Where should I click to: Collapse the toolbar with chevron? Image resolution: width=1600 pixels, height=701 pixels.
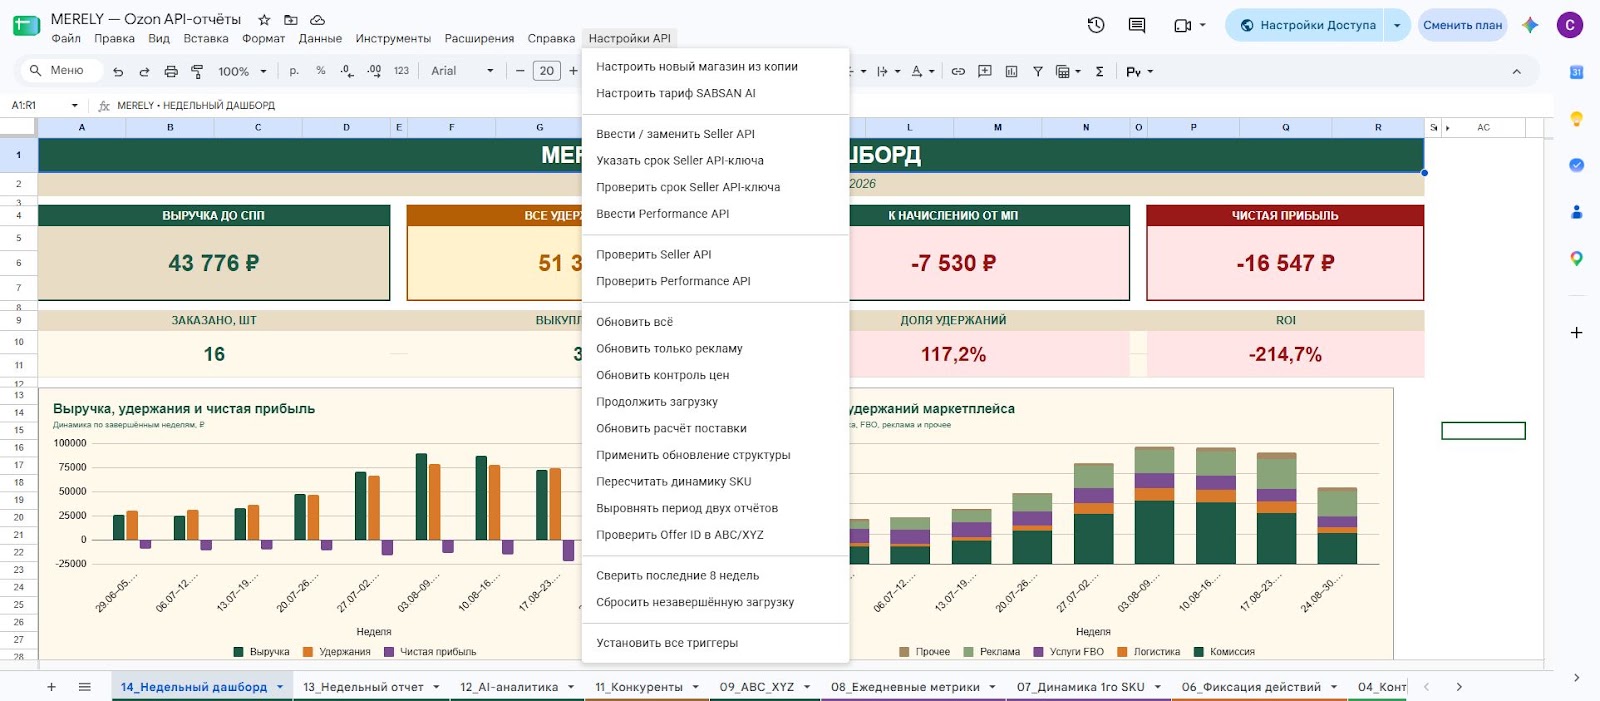tap(1516, 71)
